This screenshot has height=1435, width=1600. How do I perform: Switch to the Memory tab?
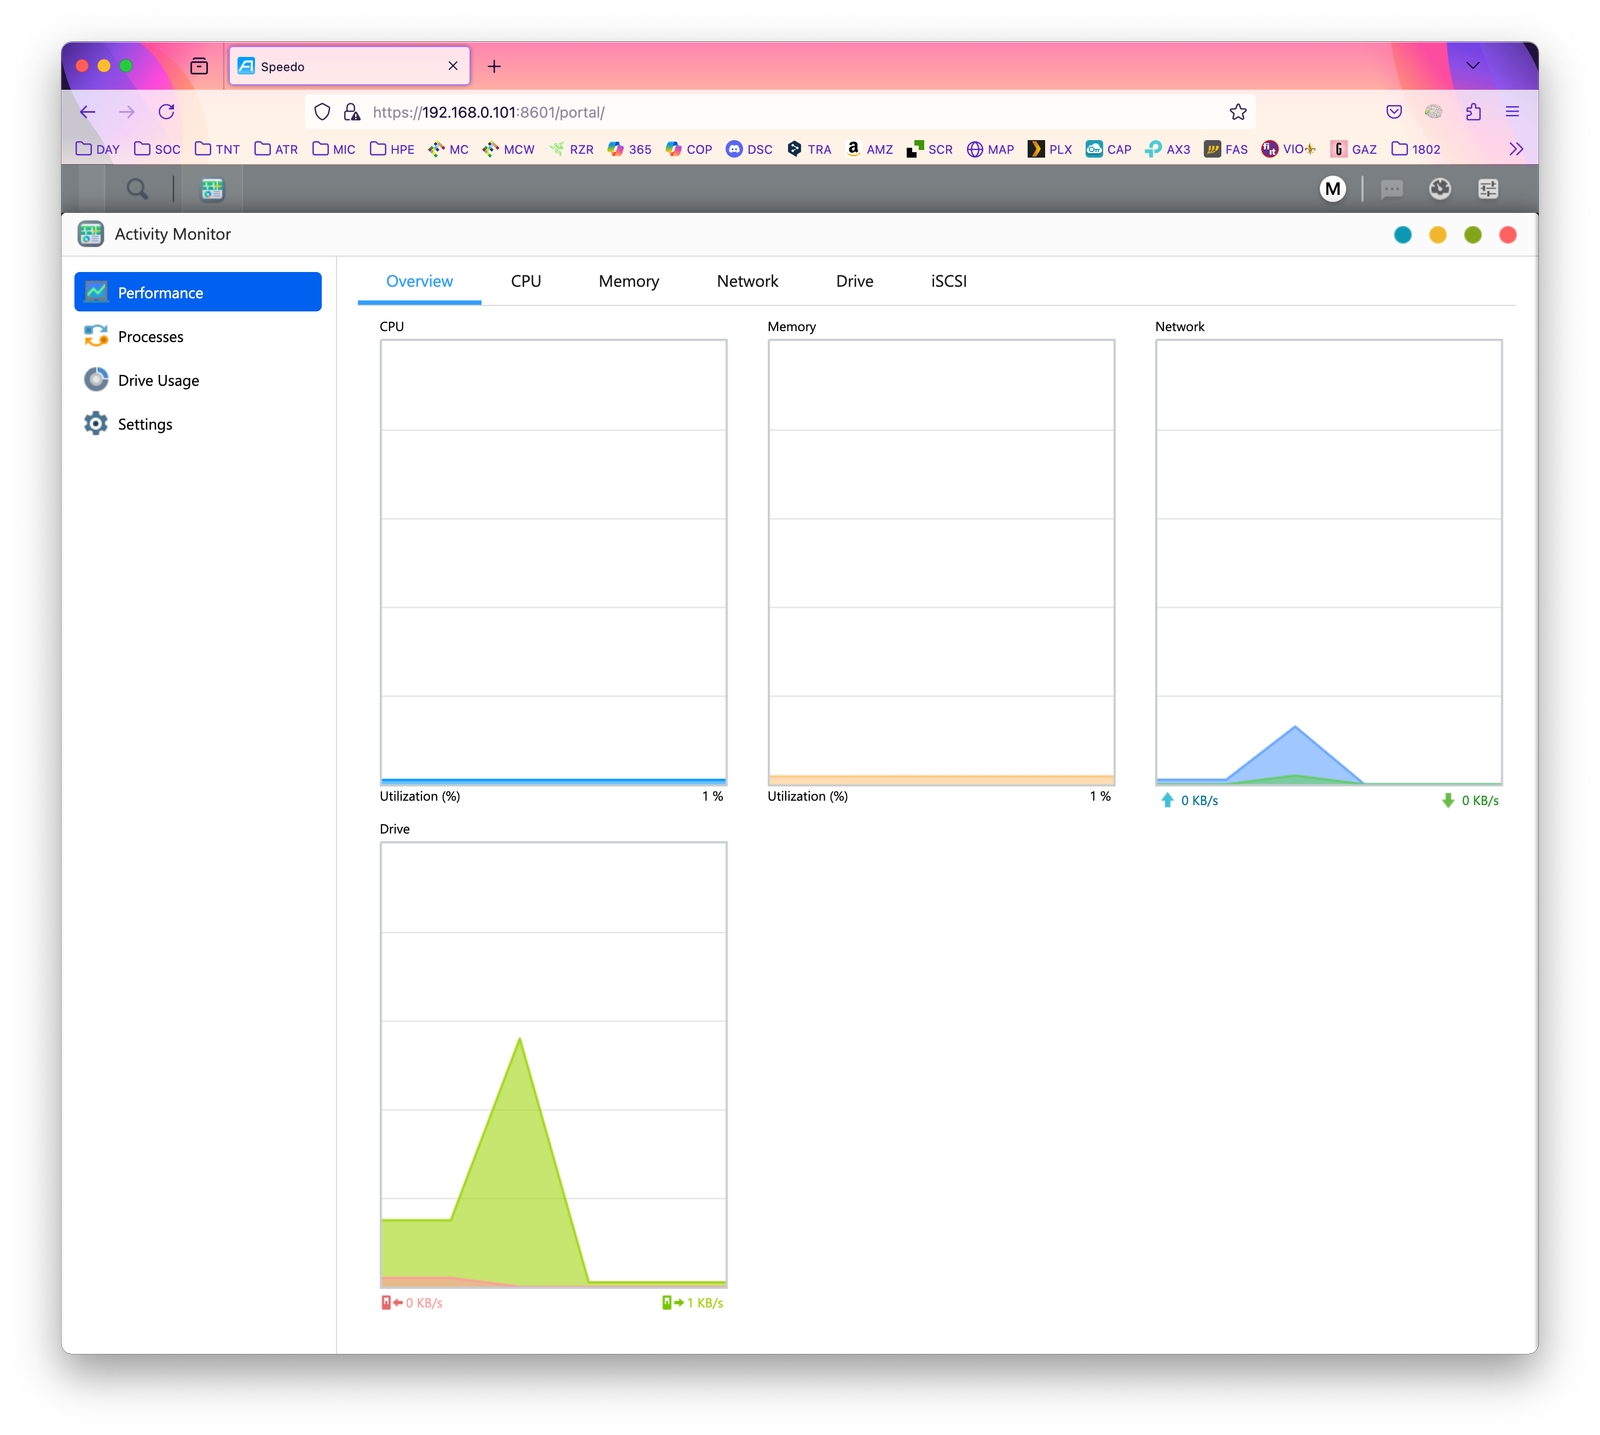[629, 281]
